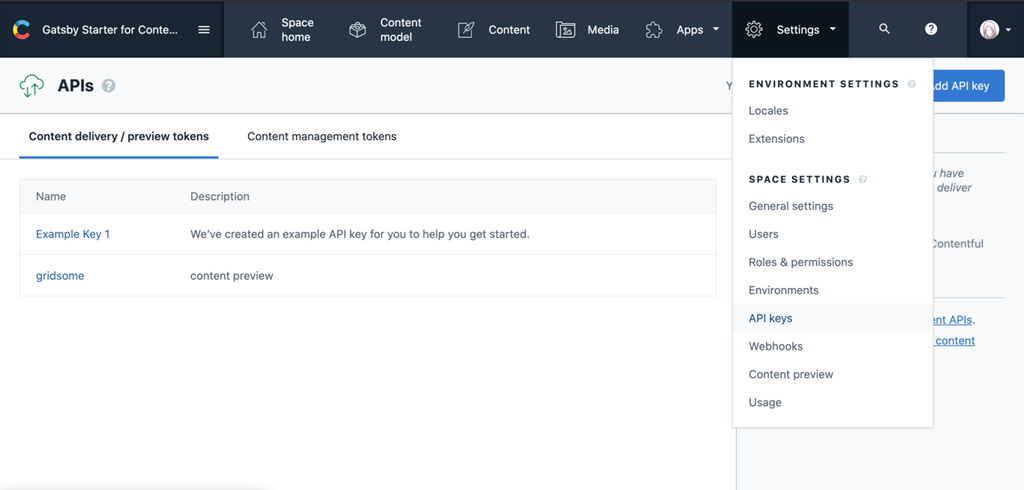Open Locales in environment settings
1024x490 pixels.
pyautogui.click(x=768, y=111)
